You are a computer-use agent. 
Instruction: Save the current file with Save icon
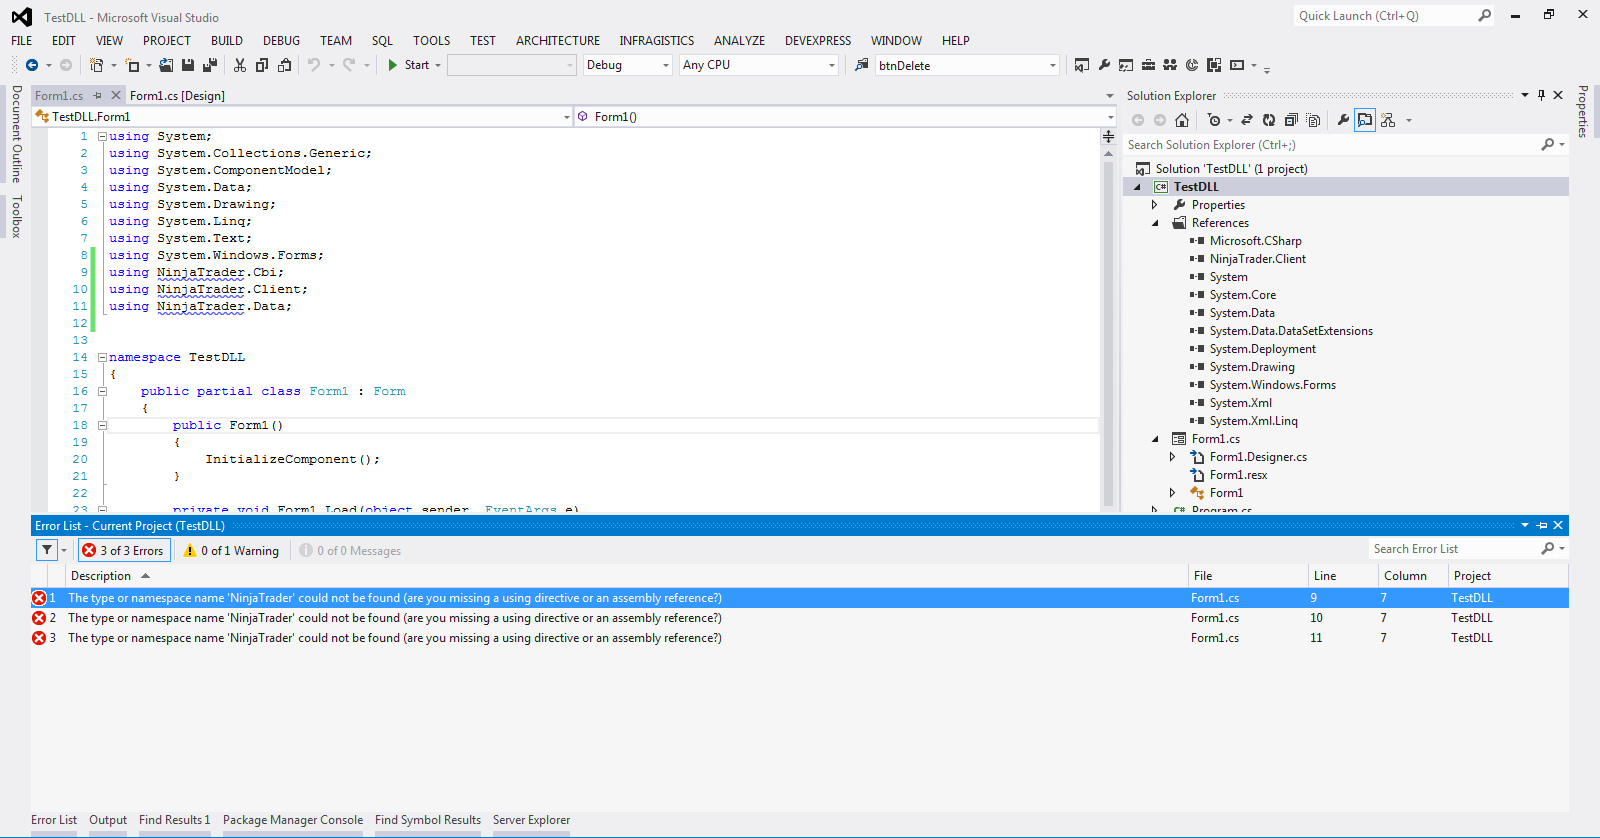tap(188, 65)
